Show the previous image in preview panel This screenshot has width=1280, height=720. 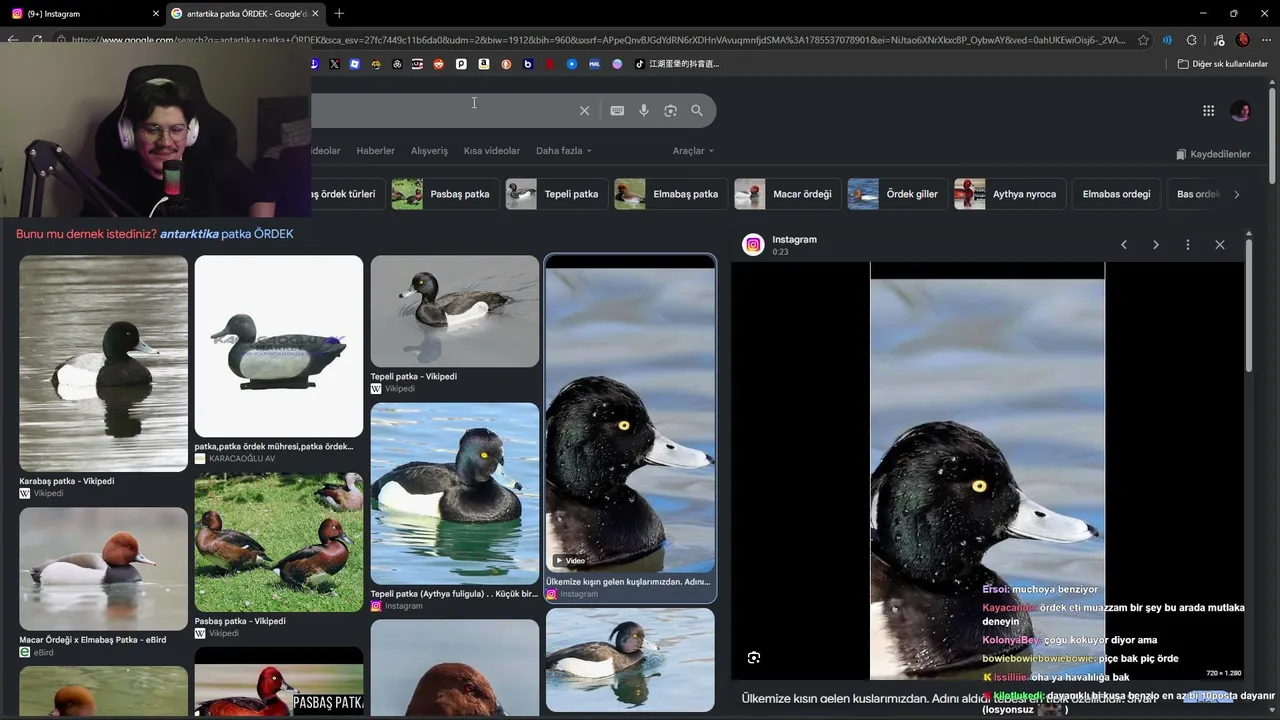pyautogui.click(x=1124, y=245)
